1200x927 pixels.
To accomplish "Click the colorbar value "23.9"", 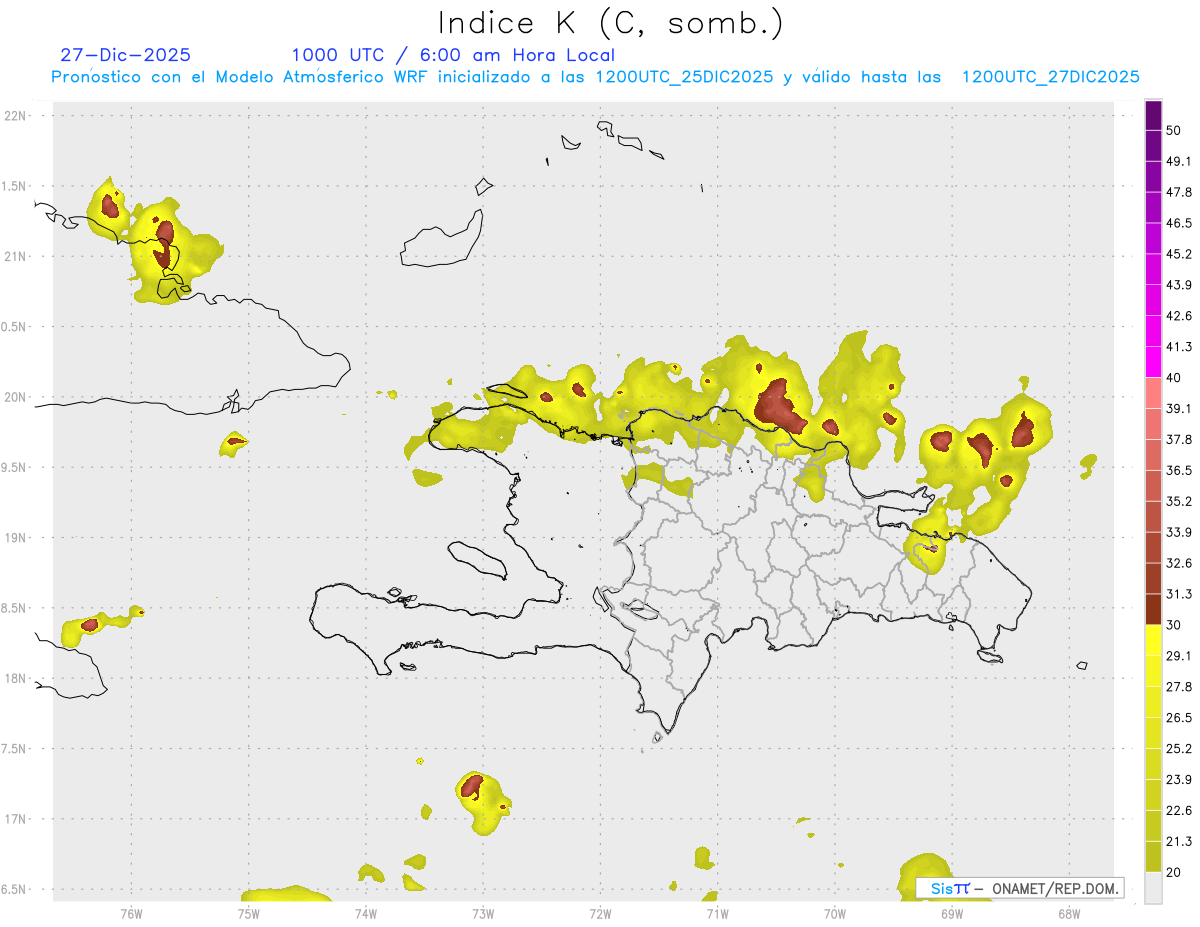I will coord(1178,780).
